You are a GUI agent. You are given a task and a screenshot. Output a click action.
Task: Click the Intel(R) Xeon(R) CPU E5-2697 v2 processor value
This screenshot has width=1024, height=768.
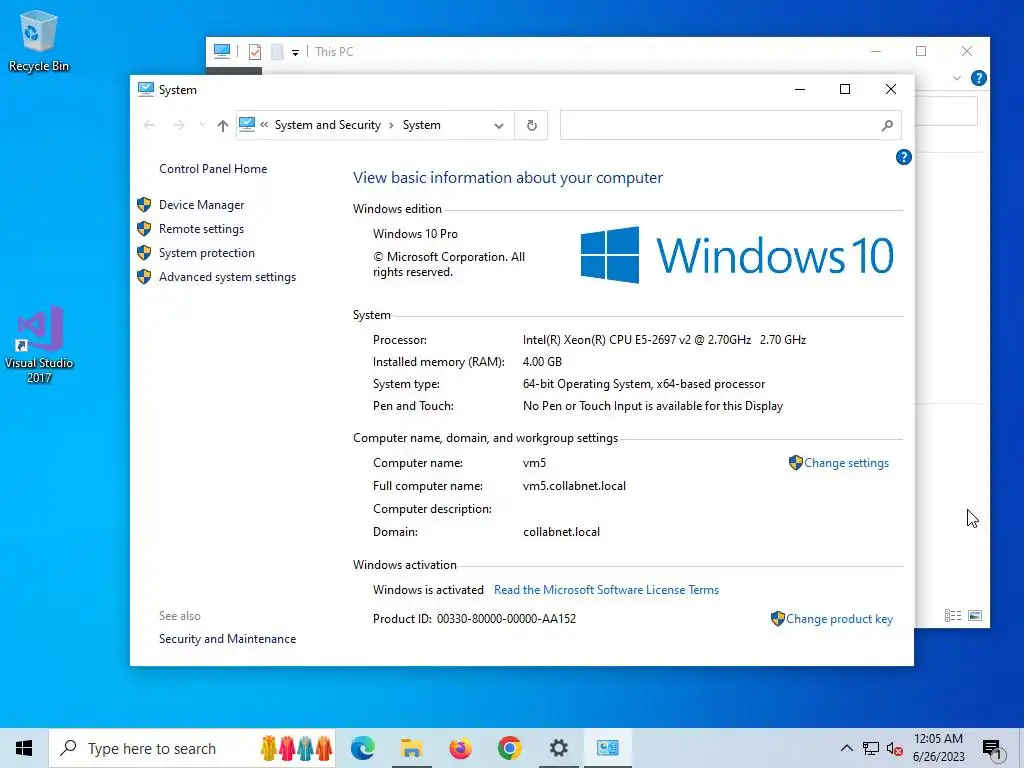point(664,340)
